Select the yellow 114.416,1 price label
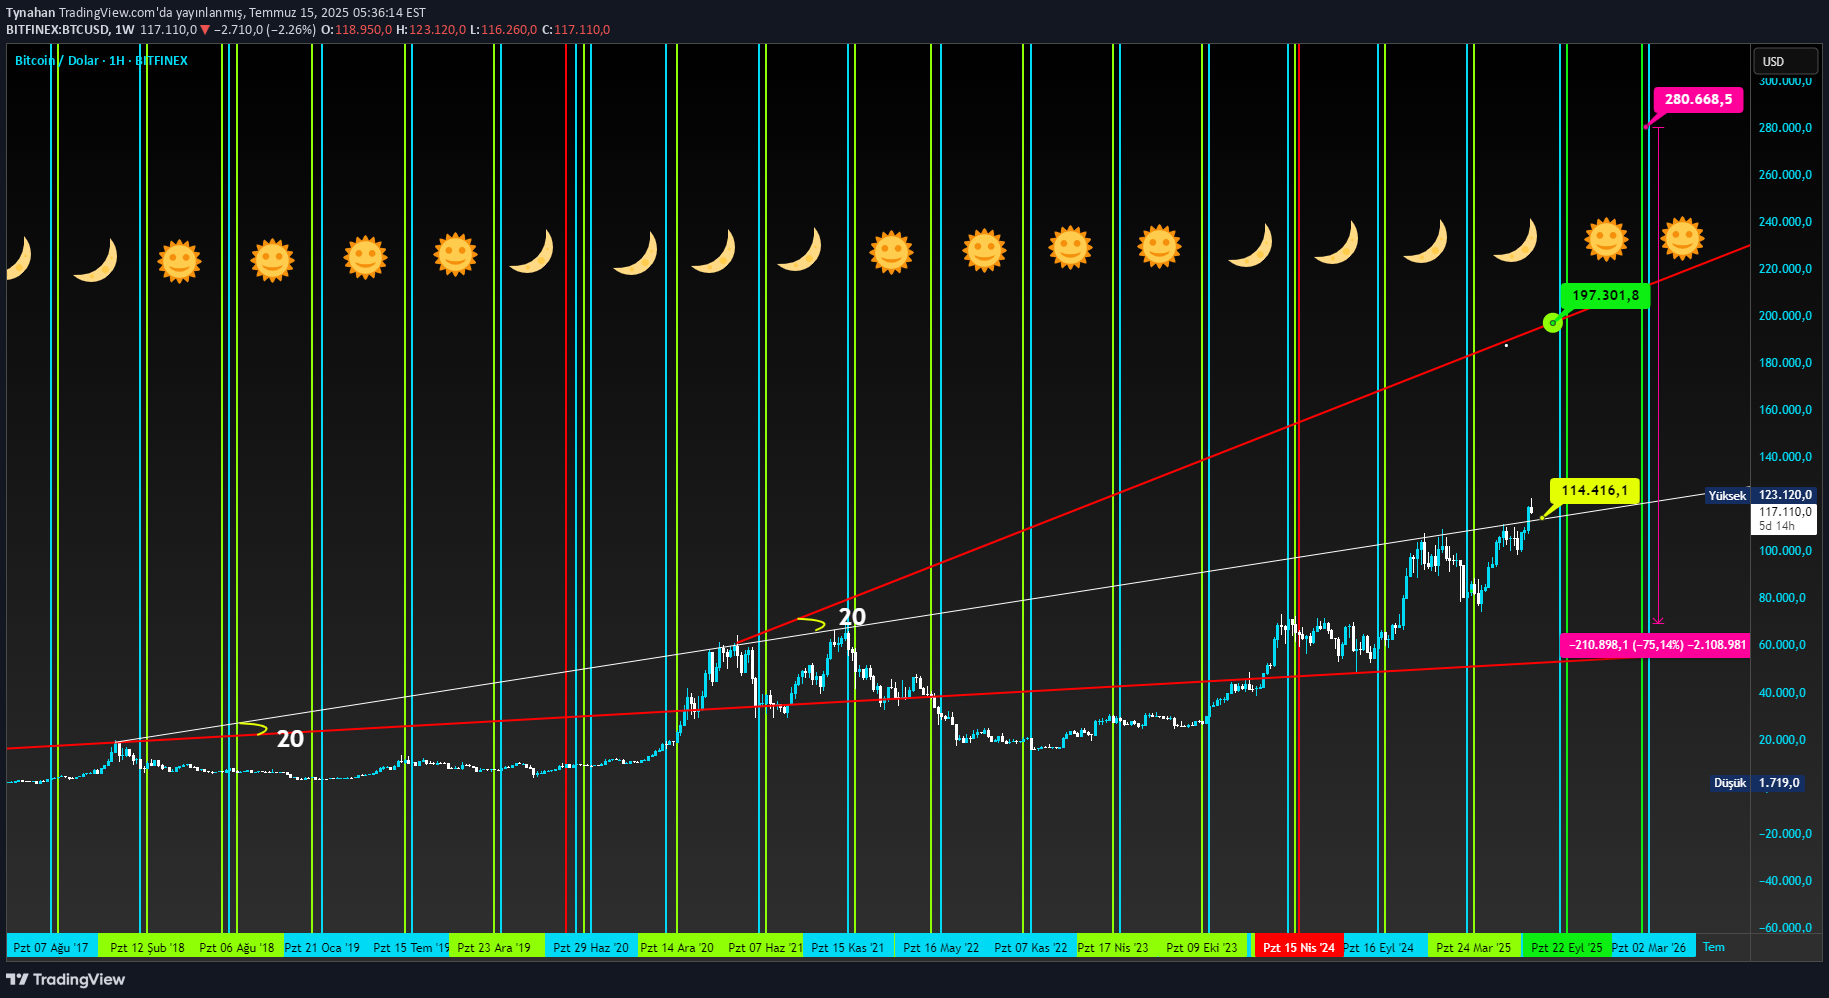The height and width of the screenshot is (998, 1829). click(1594, 490)
